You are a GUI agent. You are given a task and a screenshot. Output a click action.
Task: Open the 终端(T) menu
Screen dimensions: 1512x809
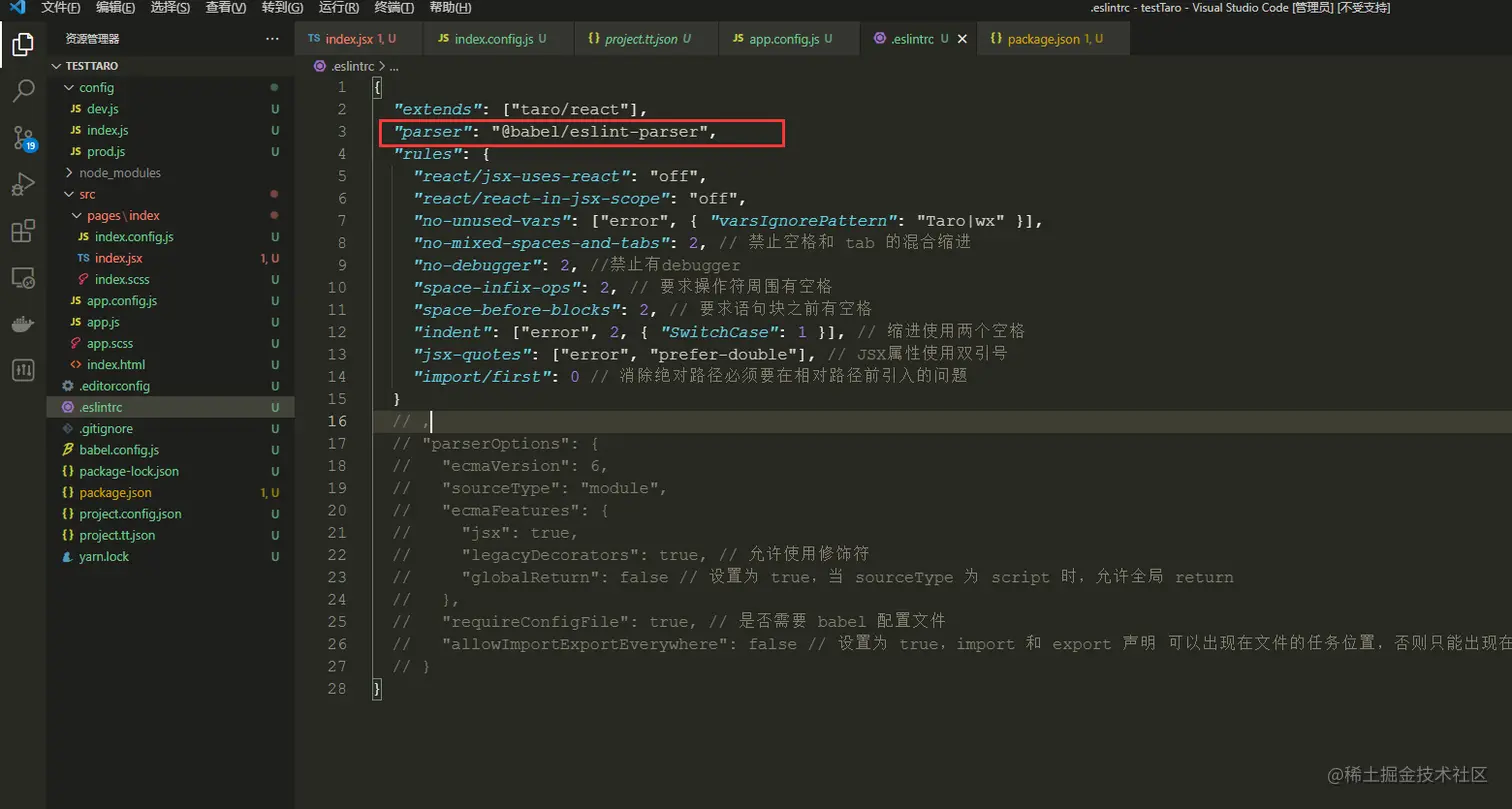(x=394, y=8)
